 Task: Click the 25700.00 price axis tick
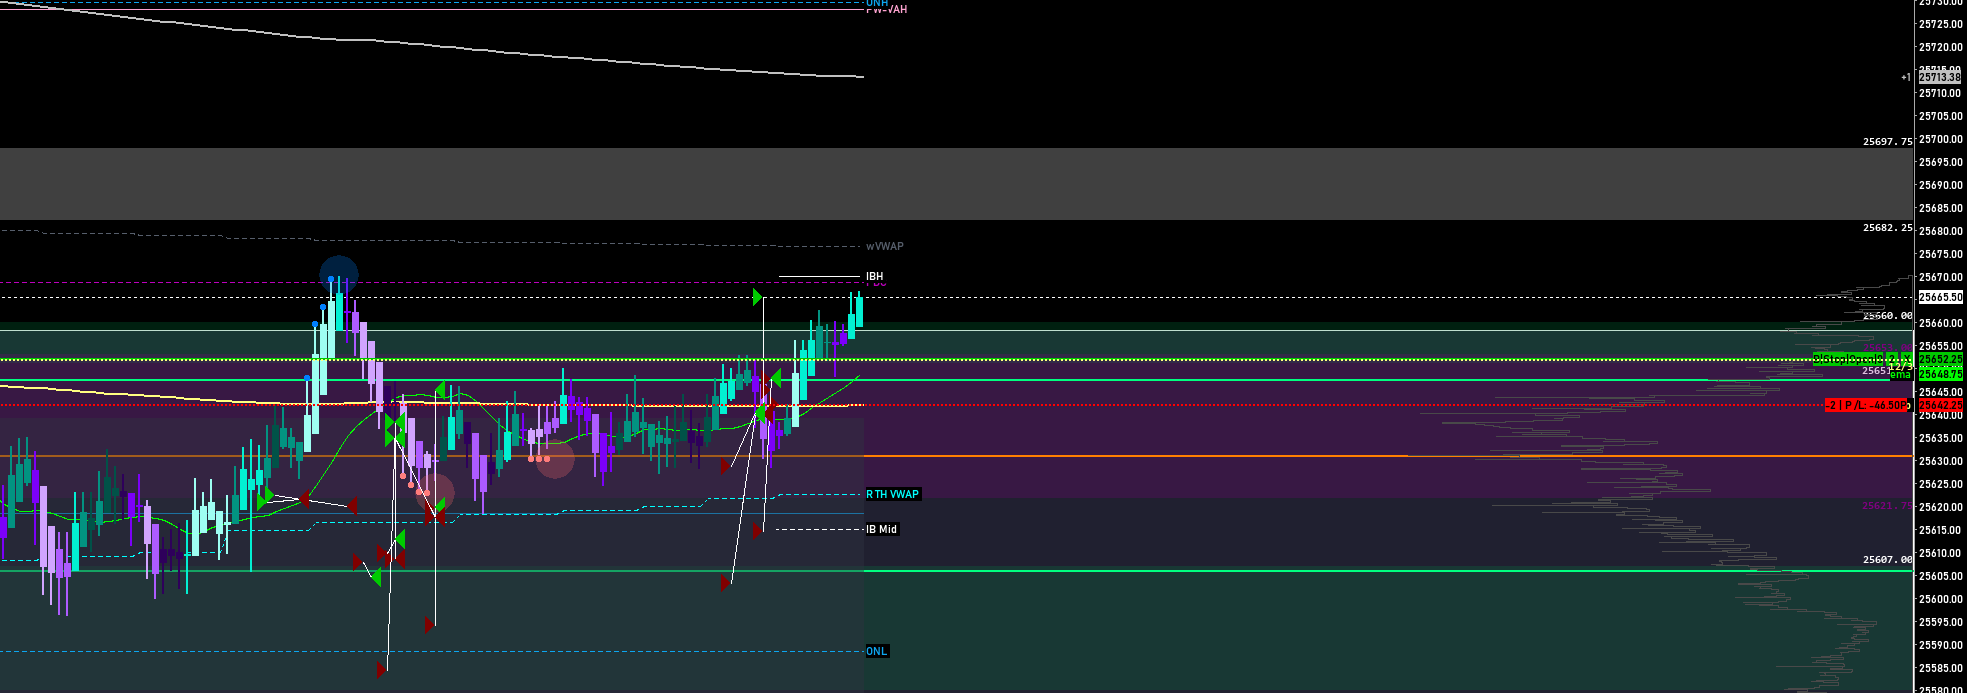pos(1941,139)
